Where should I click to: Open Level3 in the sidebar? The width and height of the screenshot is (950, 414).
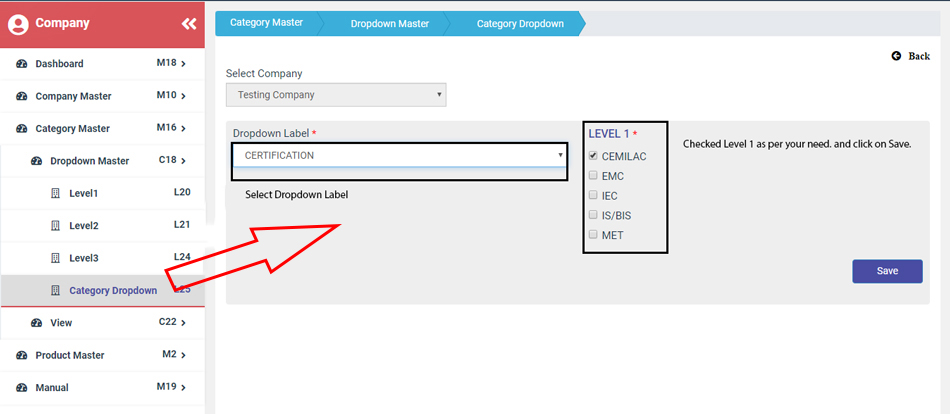pyautogui.click(x=84, y=258)
